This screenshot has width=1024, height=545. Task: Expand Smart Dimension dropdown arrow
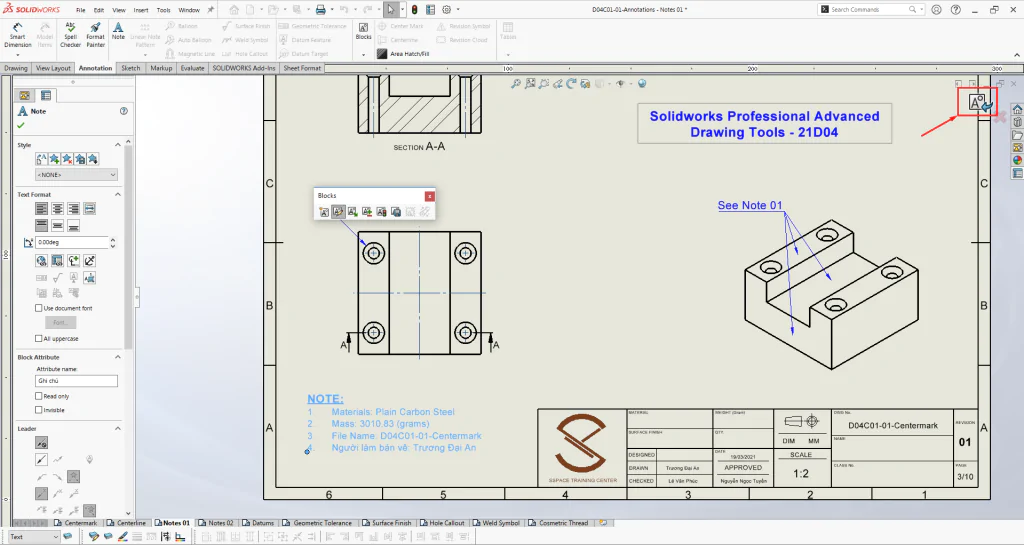coord(18,55)
